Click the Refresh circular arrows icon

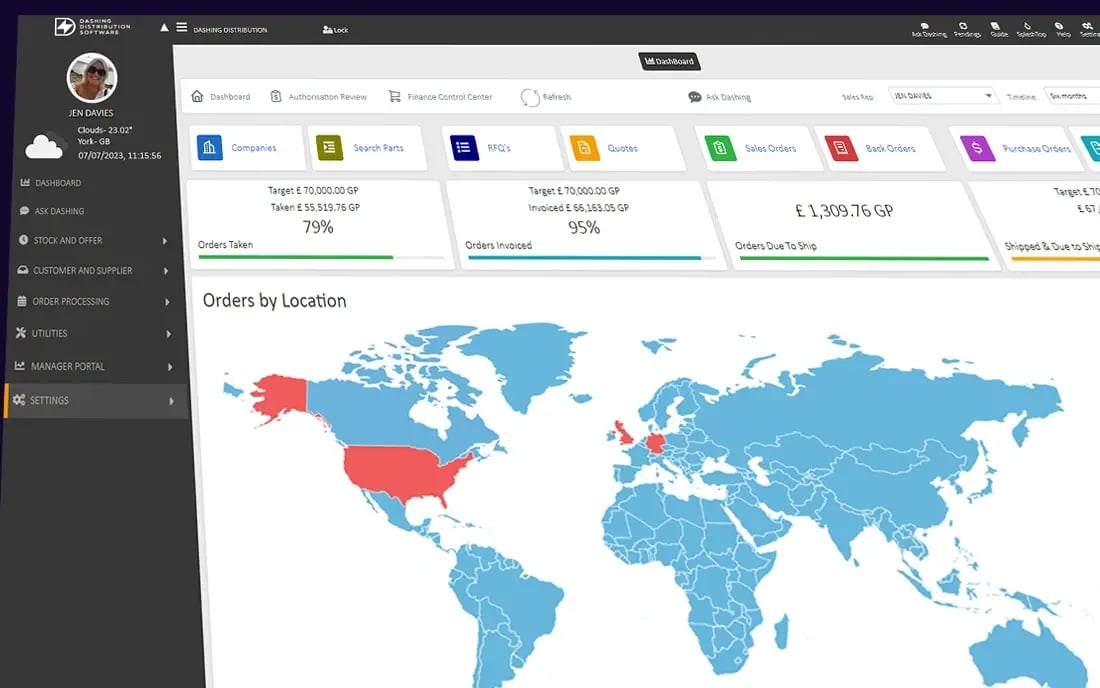click(530, 97)
